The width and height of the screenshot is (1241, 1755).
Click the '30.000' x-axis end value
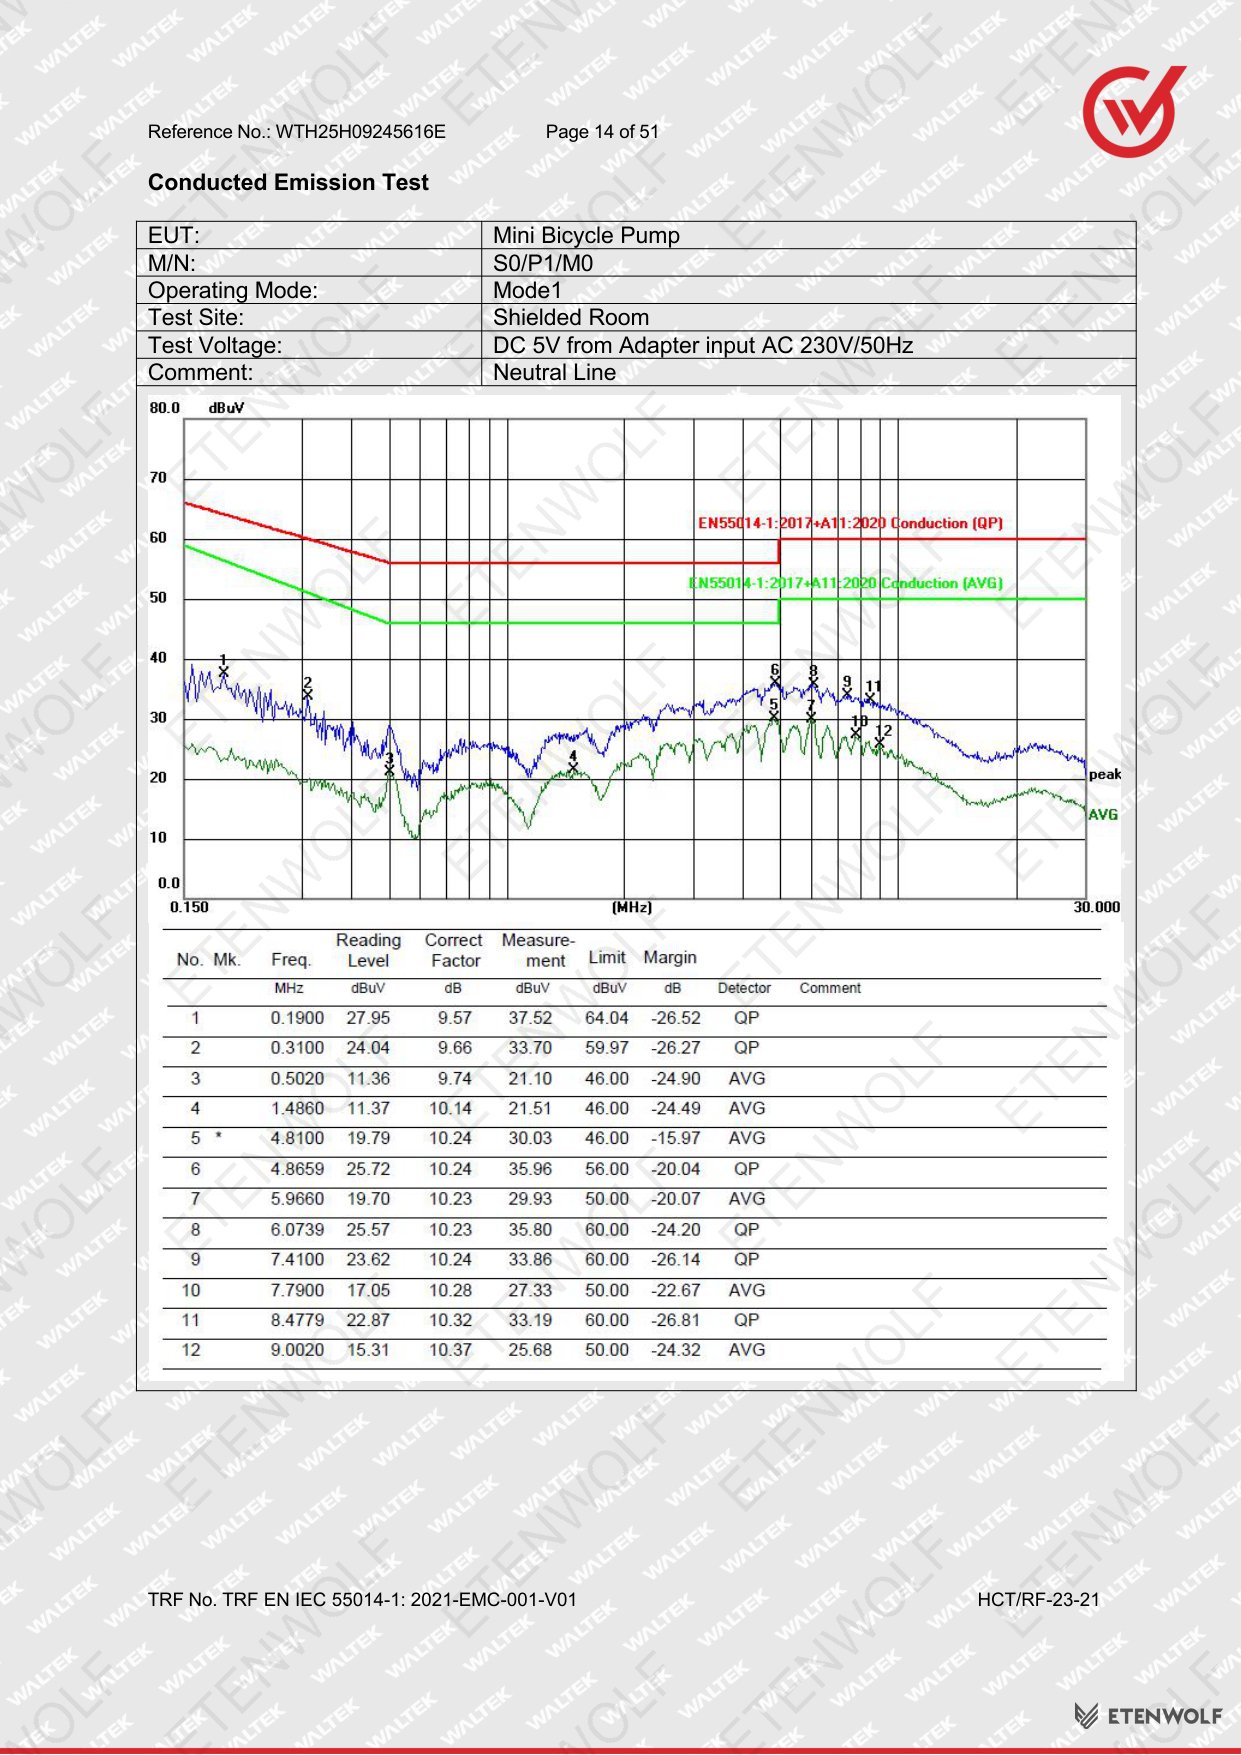pos(1097,907)
